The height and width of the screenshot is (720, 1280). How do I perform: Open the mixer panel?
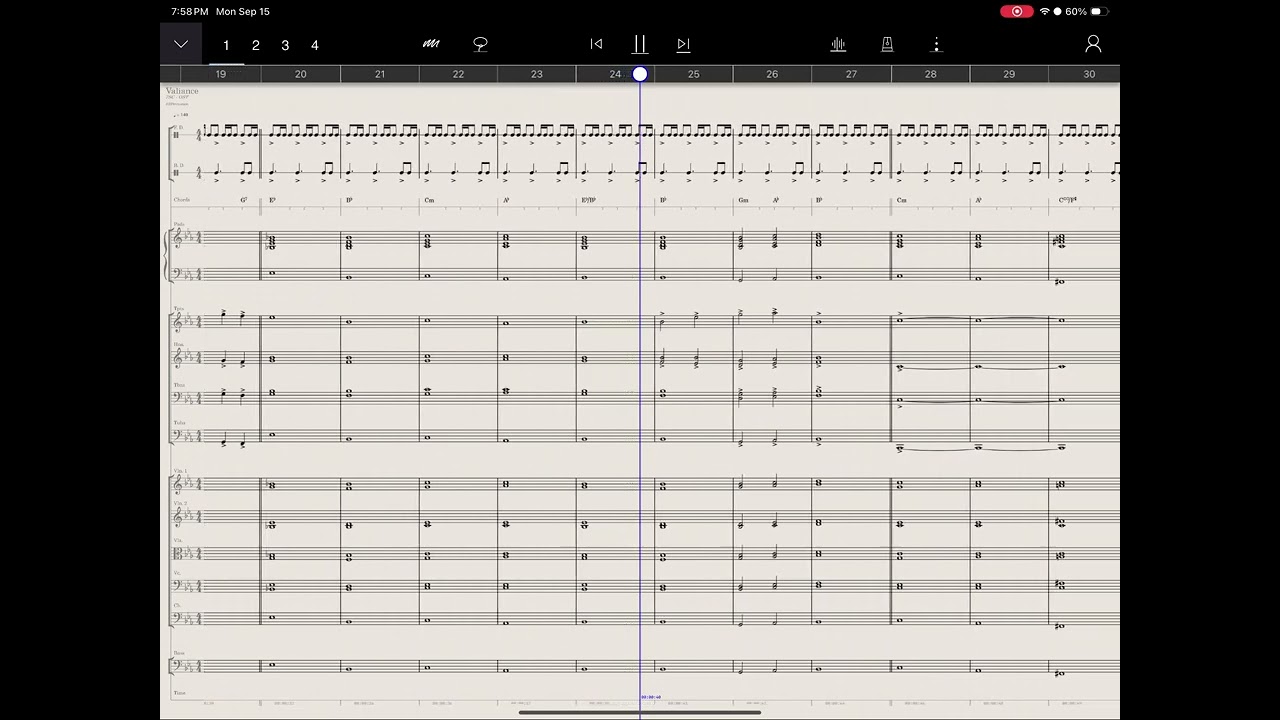(x=838, y=44)
